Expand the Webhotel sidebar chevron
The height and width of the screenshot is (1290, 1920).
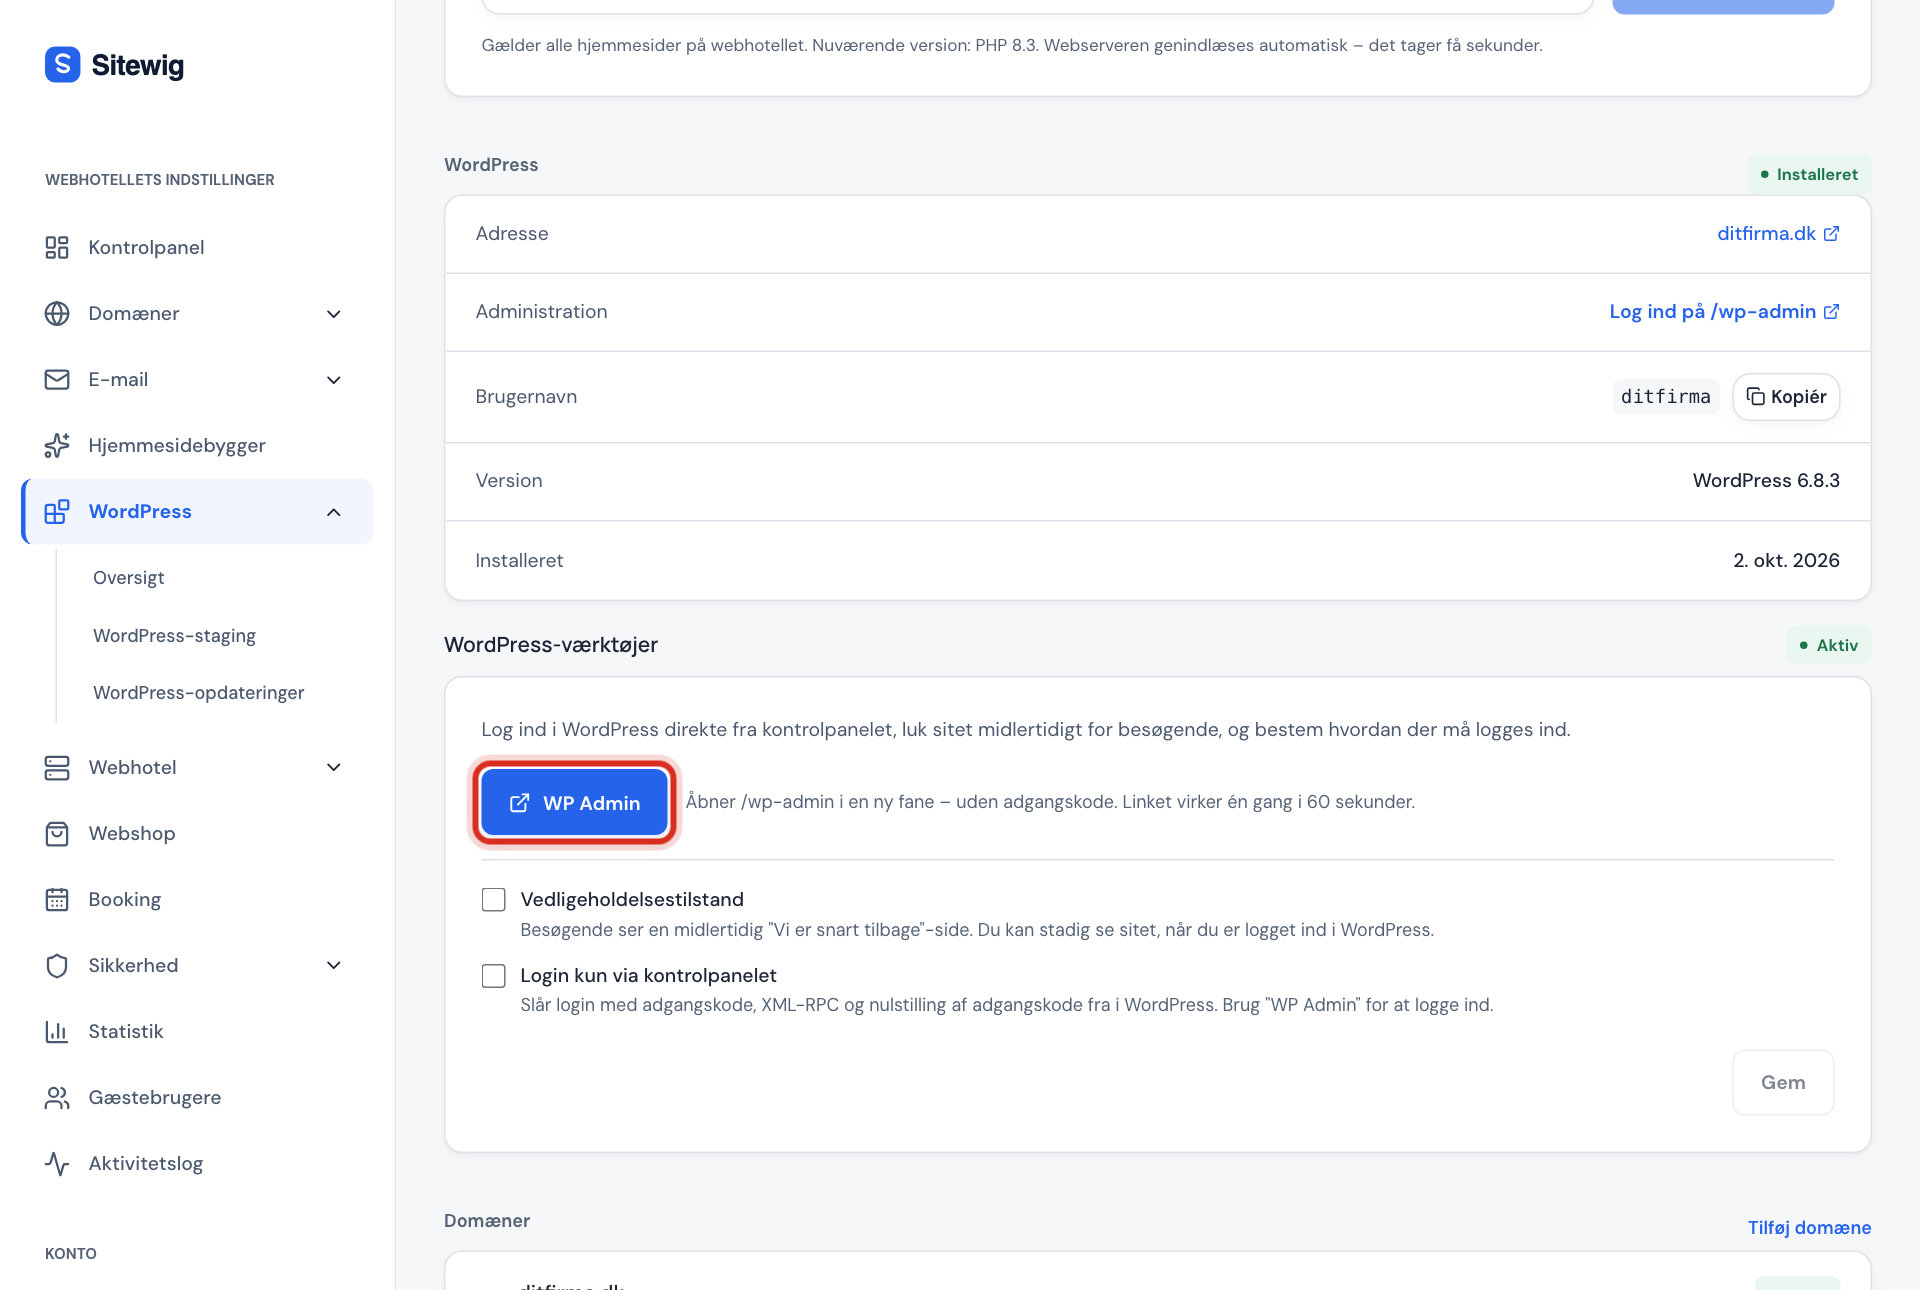point(334,767)
